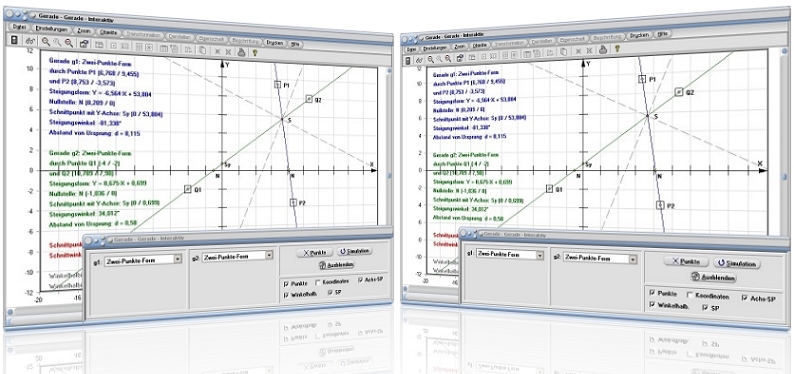Click point marker Q1 in the left graph
The height and width of the screenshot is (374, 794).
pyautogui.click(x=187, y=189)
